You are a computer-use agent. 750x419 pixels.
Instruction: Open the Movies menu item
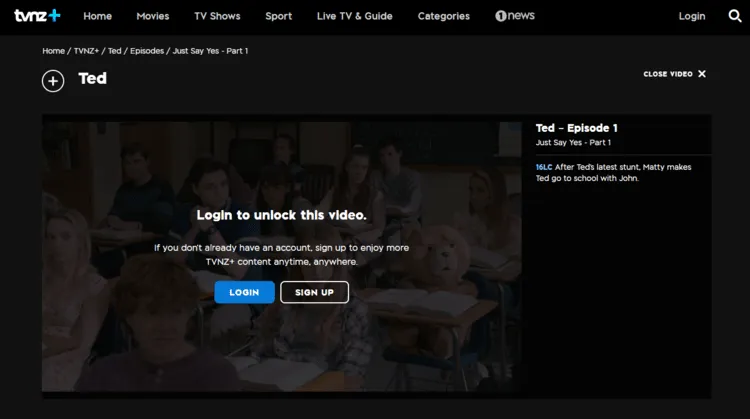pyautogui.click(x=153, y=16)
